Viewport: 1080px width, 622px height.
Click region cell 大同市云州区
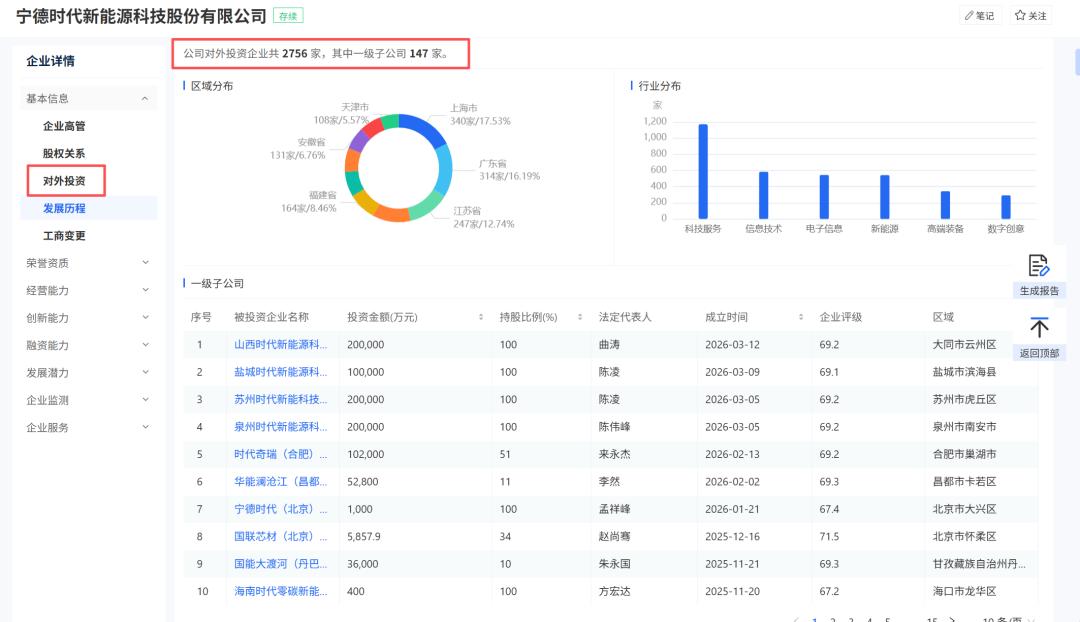(x=964, y=344)
